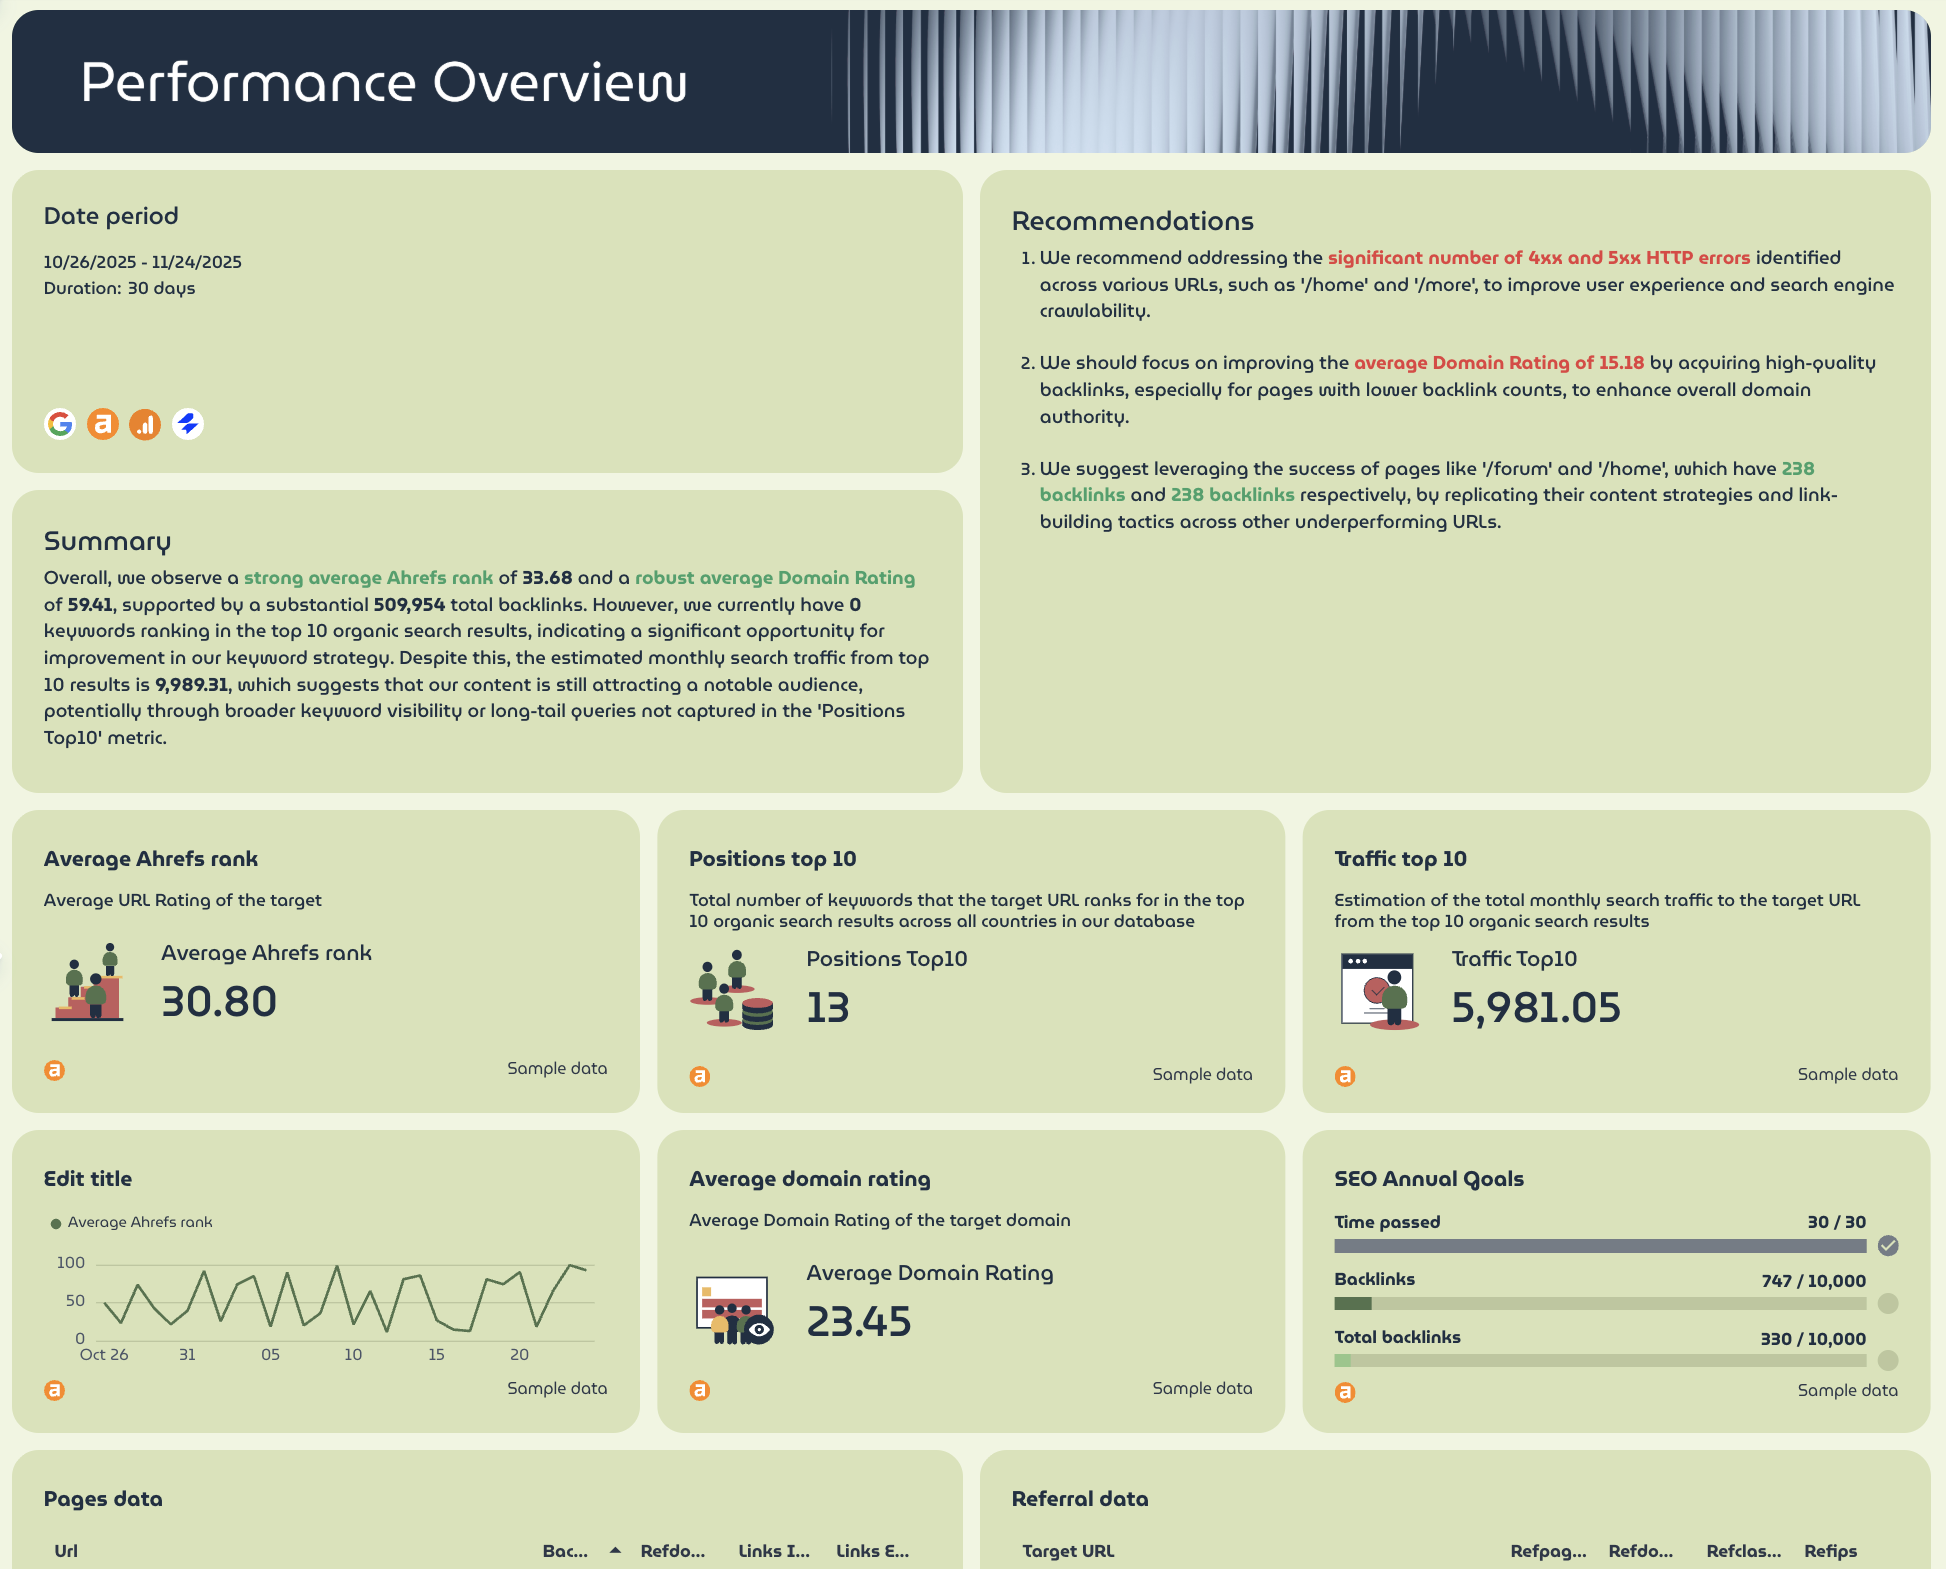Toggle the completion circle beside Backlinks goal
The image size is (1946, 1569).
(x=1889, y=1303)
